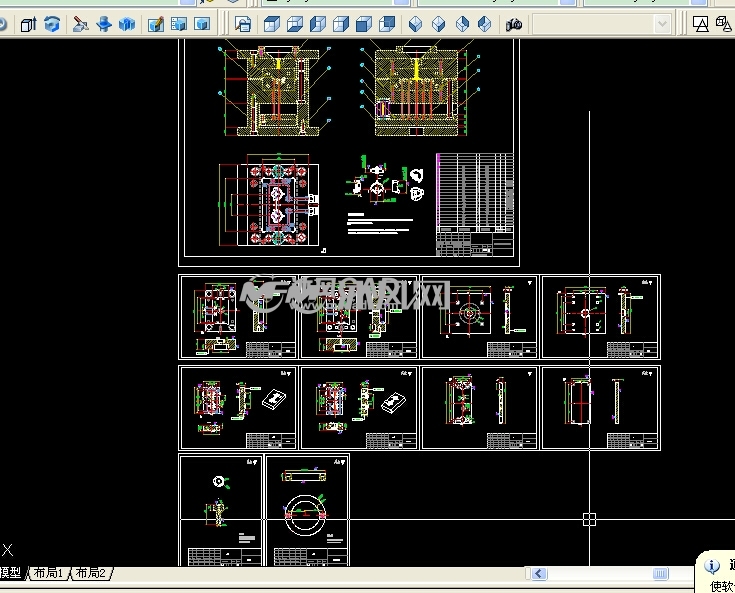Click the combo box's down arrow
This screenshot has height=593, width=735.
662,24
